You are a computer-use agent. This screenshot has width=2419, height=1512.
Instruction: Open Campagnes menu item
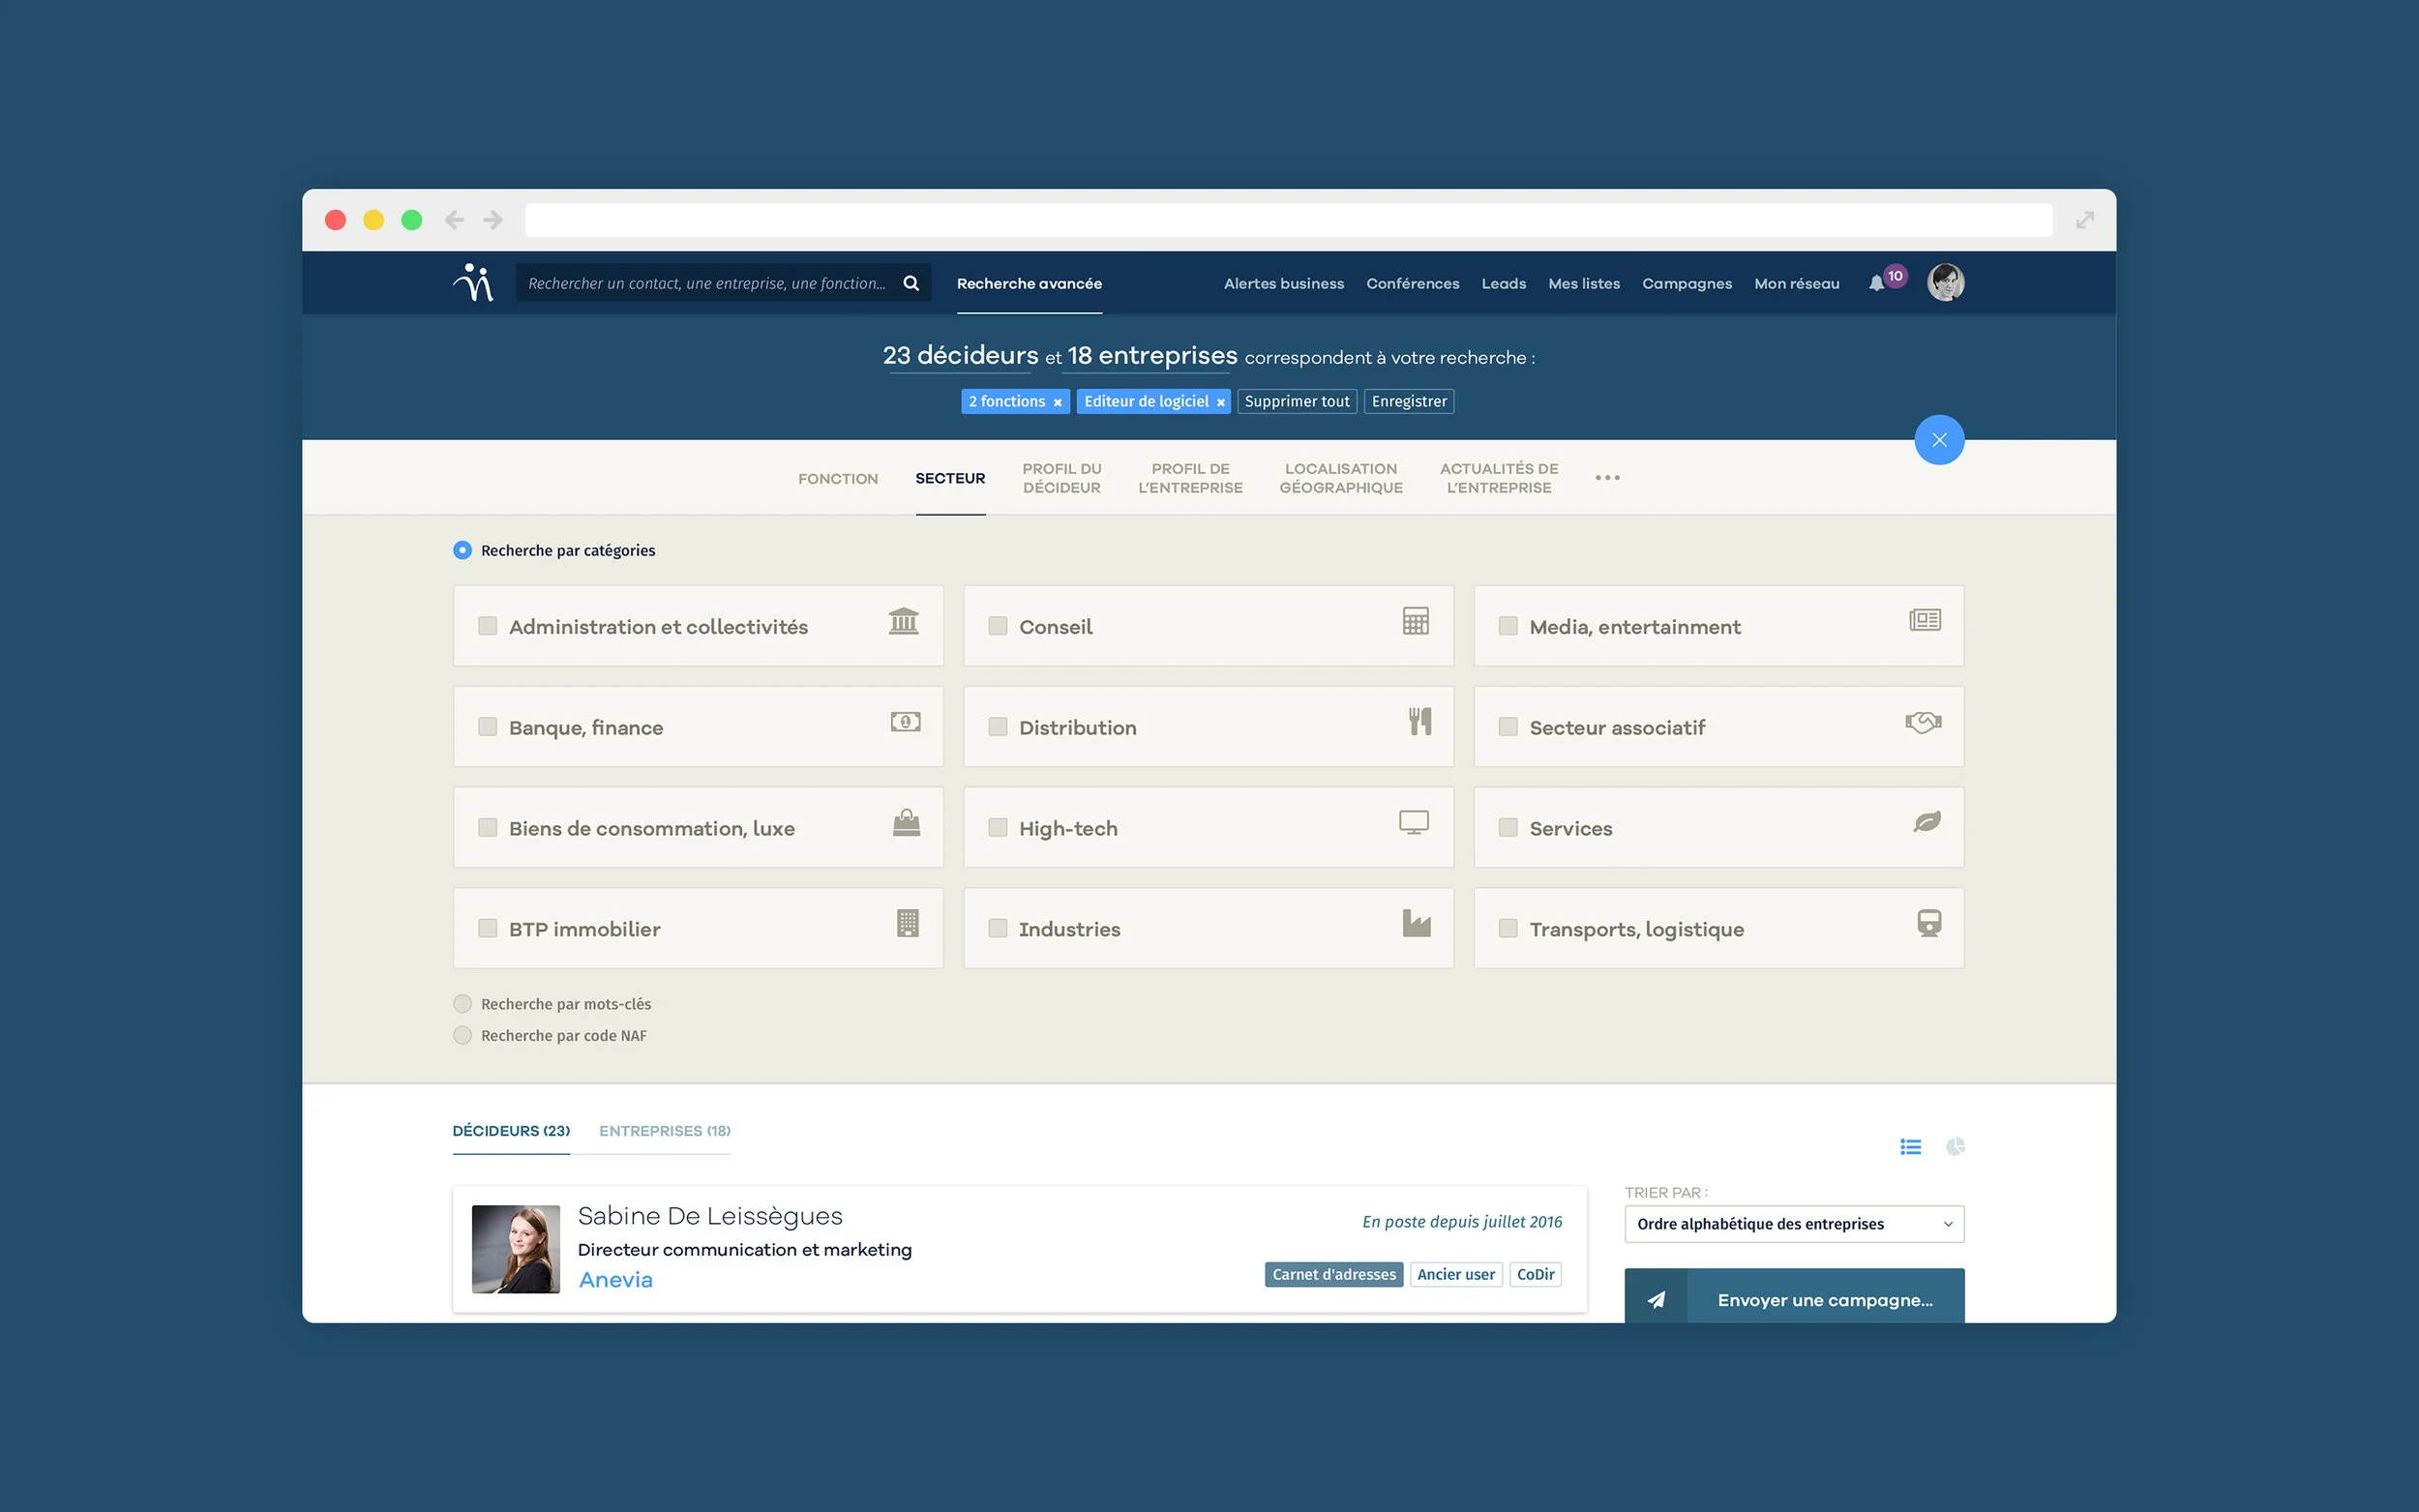pyautogui.click(x=1687, y=284)
